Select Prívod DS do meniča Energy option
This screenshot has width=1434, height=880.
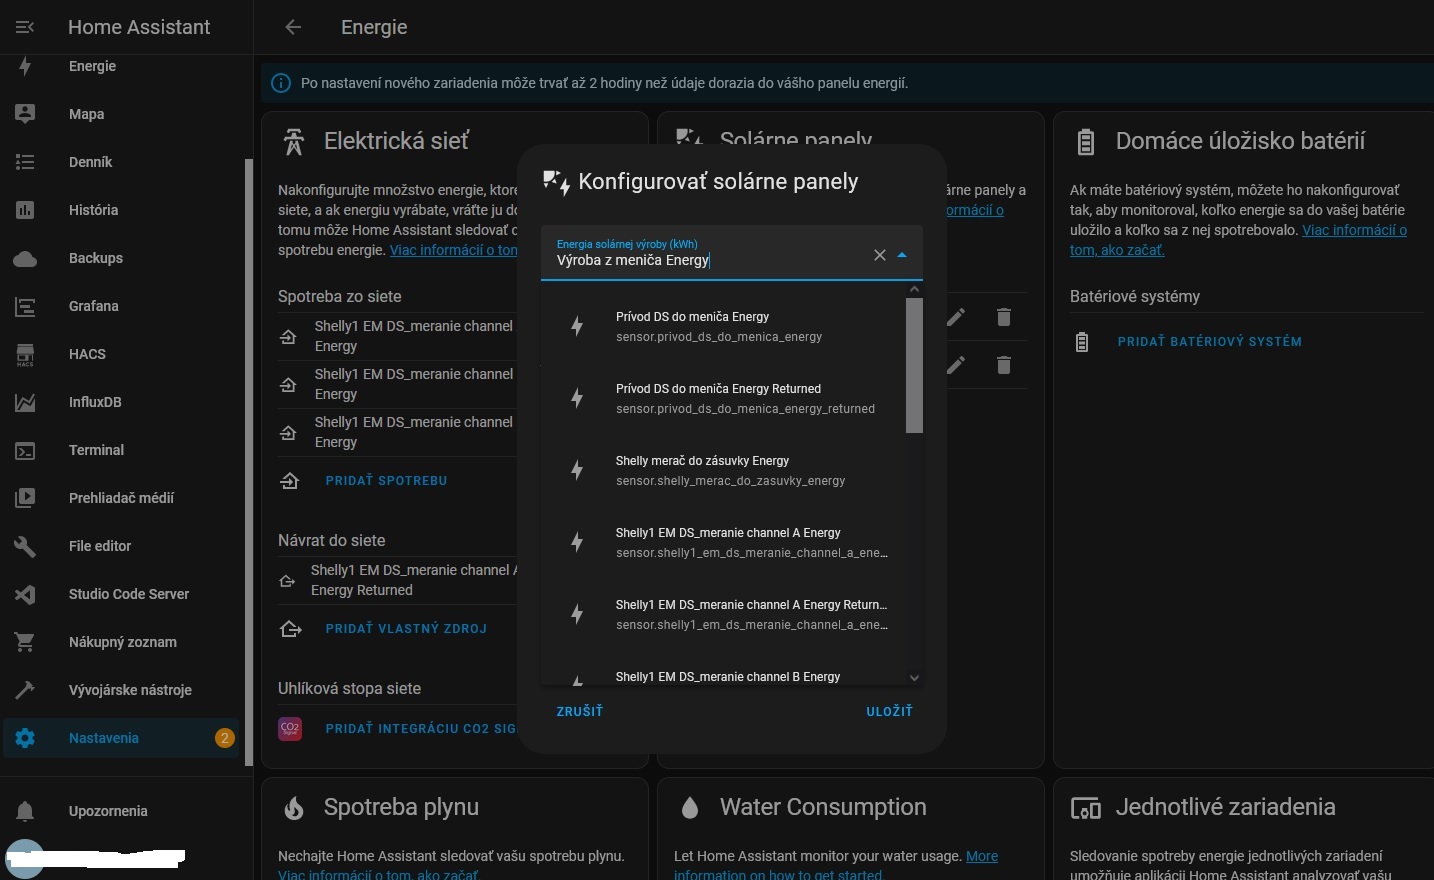[723, 326]
